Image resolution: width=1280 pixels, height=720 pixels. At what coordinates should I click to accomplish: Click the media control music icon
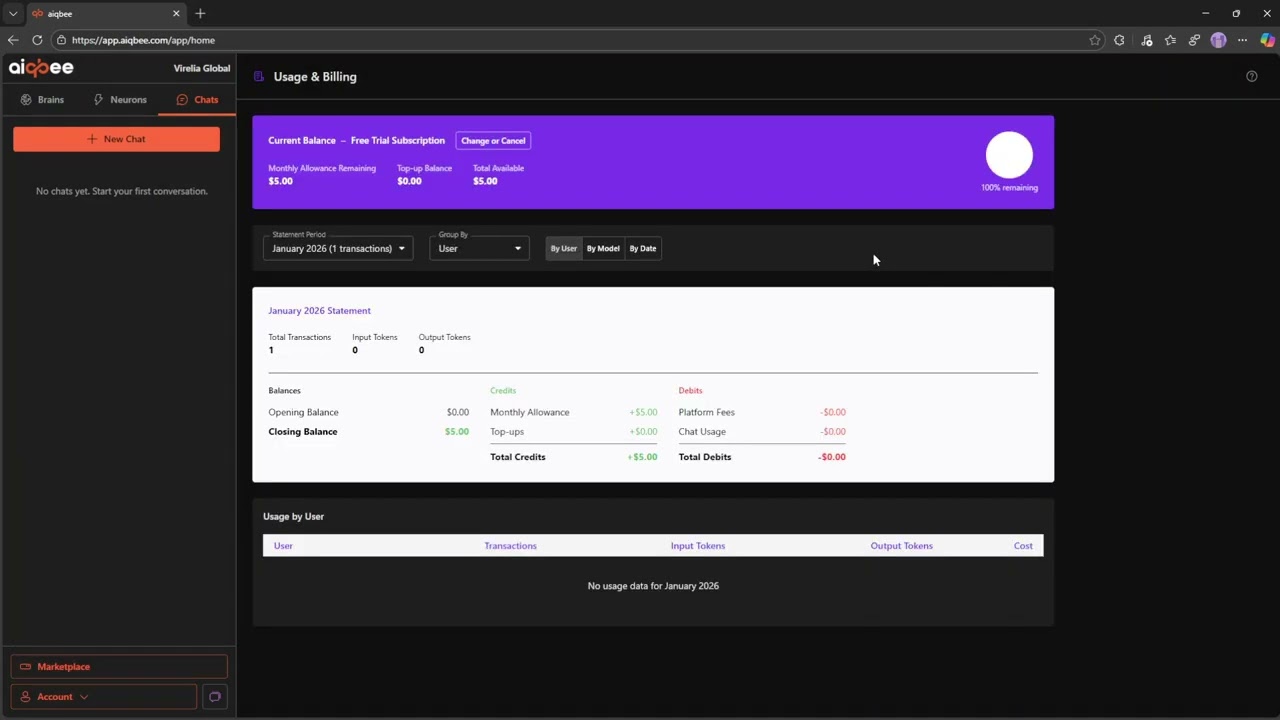tap(1147, 40)
